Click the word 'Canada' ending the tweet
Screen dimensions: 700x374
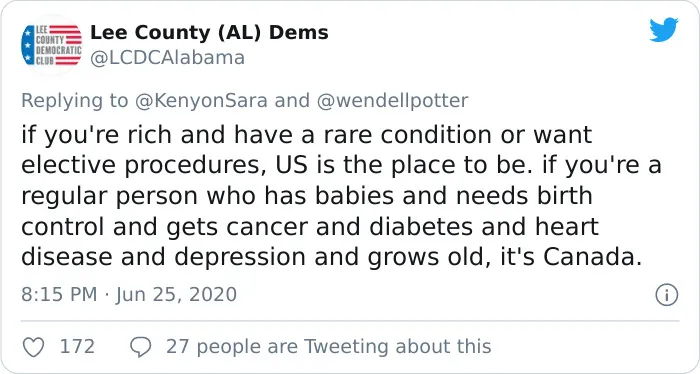point(592,257)
